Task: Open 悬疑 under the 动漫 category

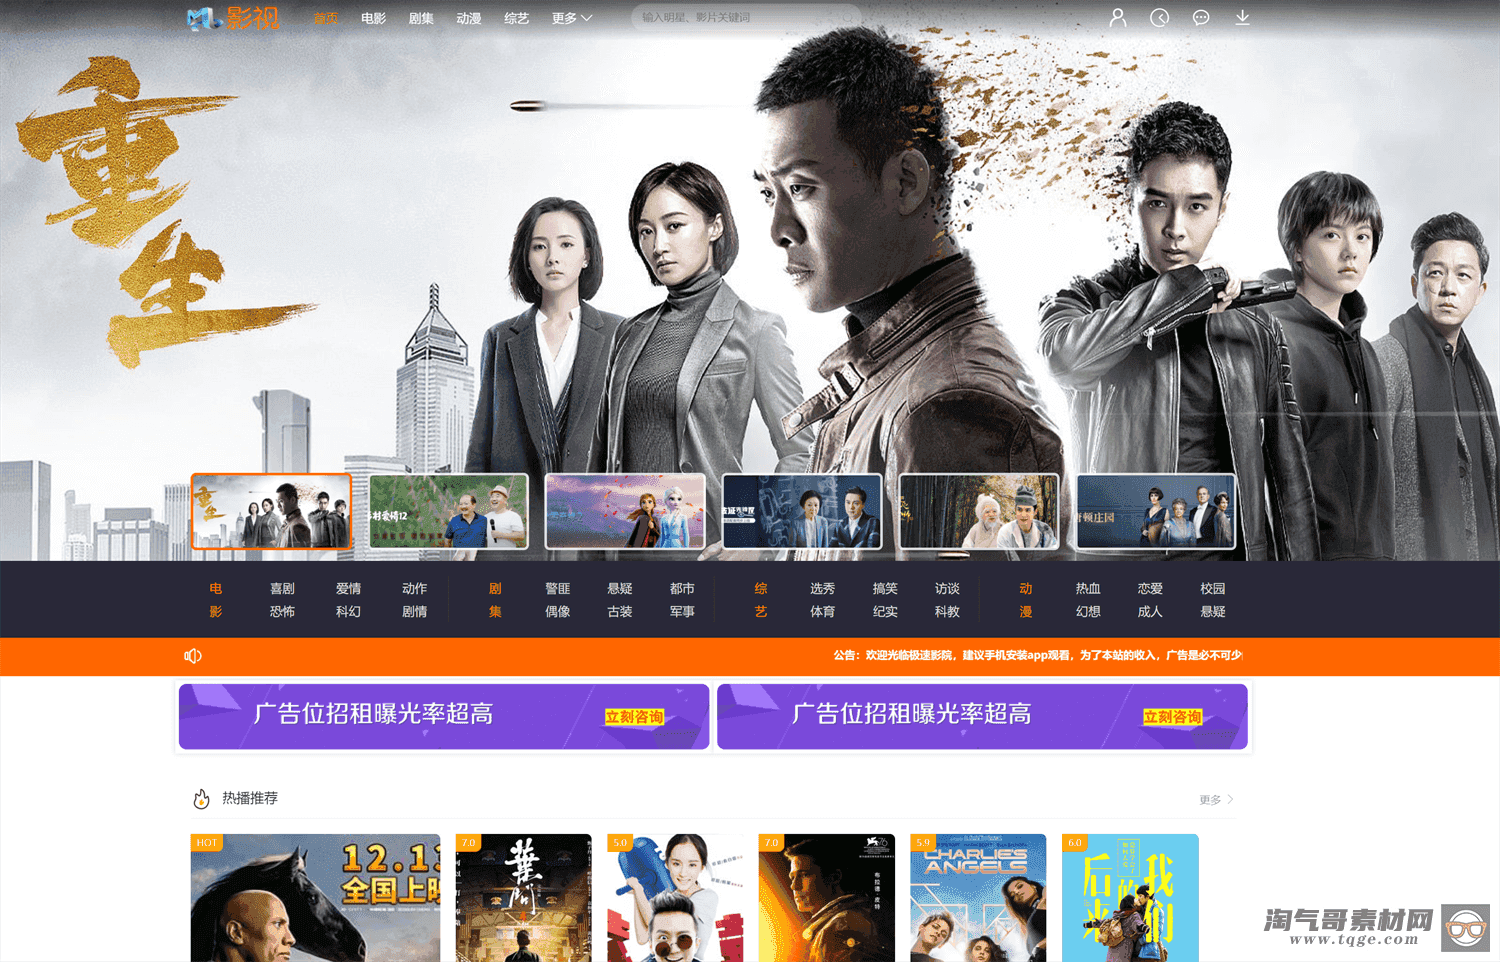Action: pos(1213,612)
